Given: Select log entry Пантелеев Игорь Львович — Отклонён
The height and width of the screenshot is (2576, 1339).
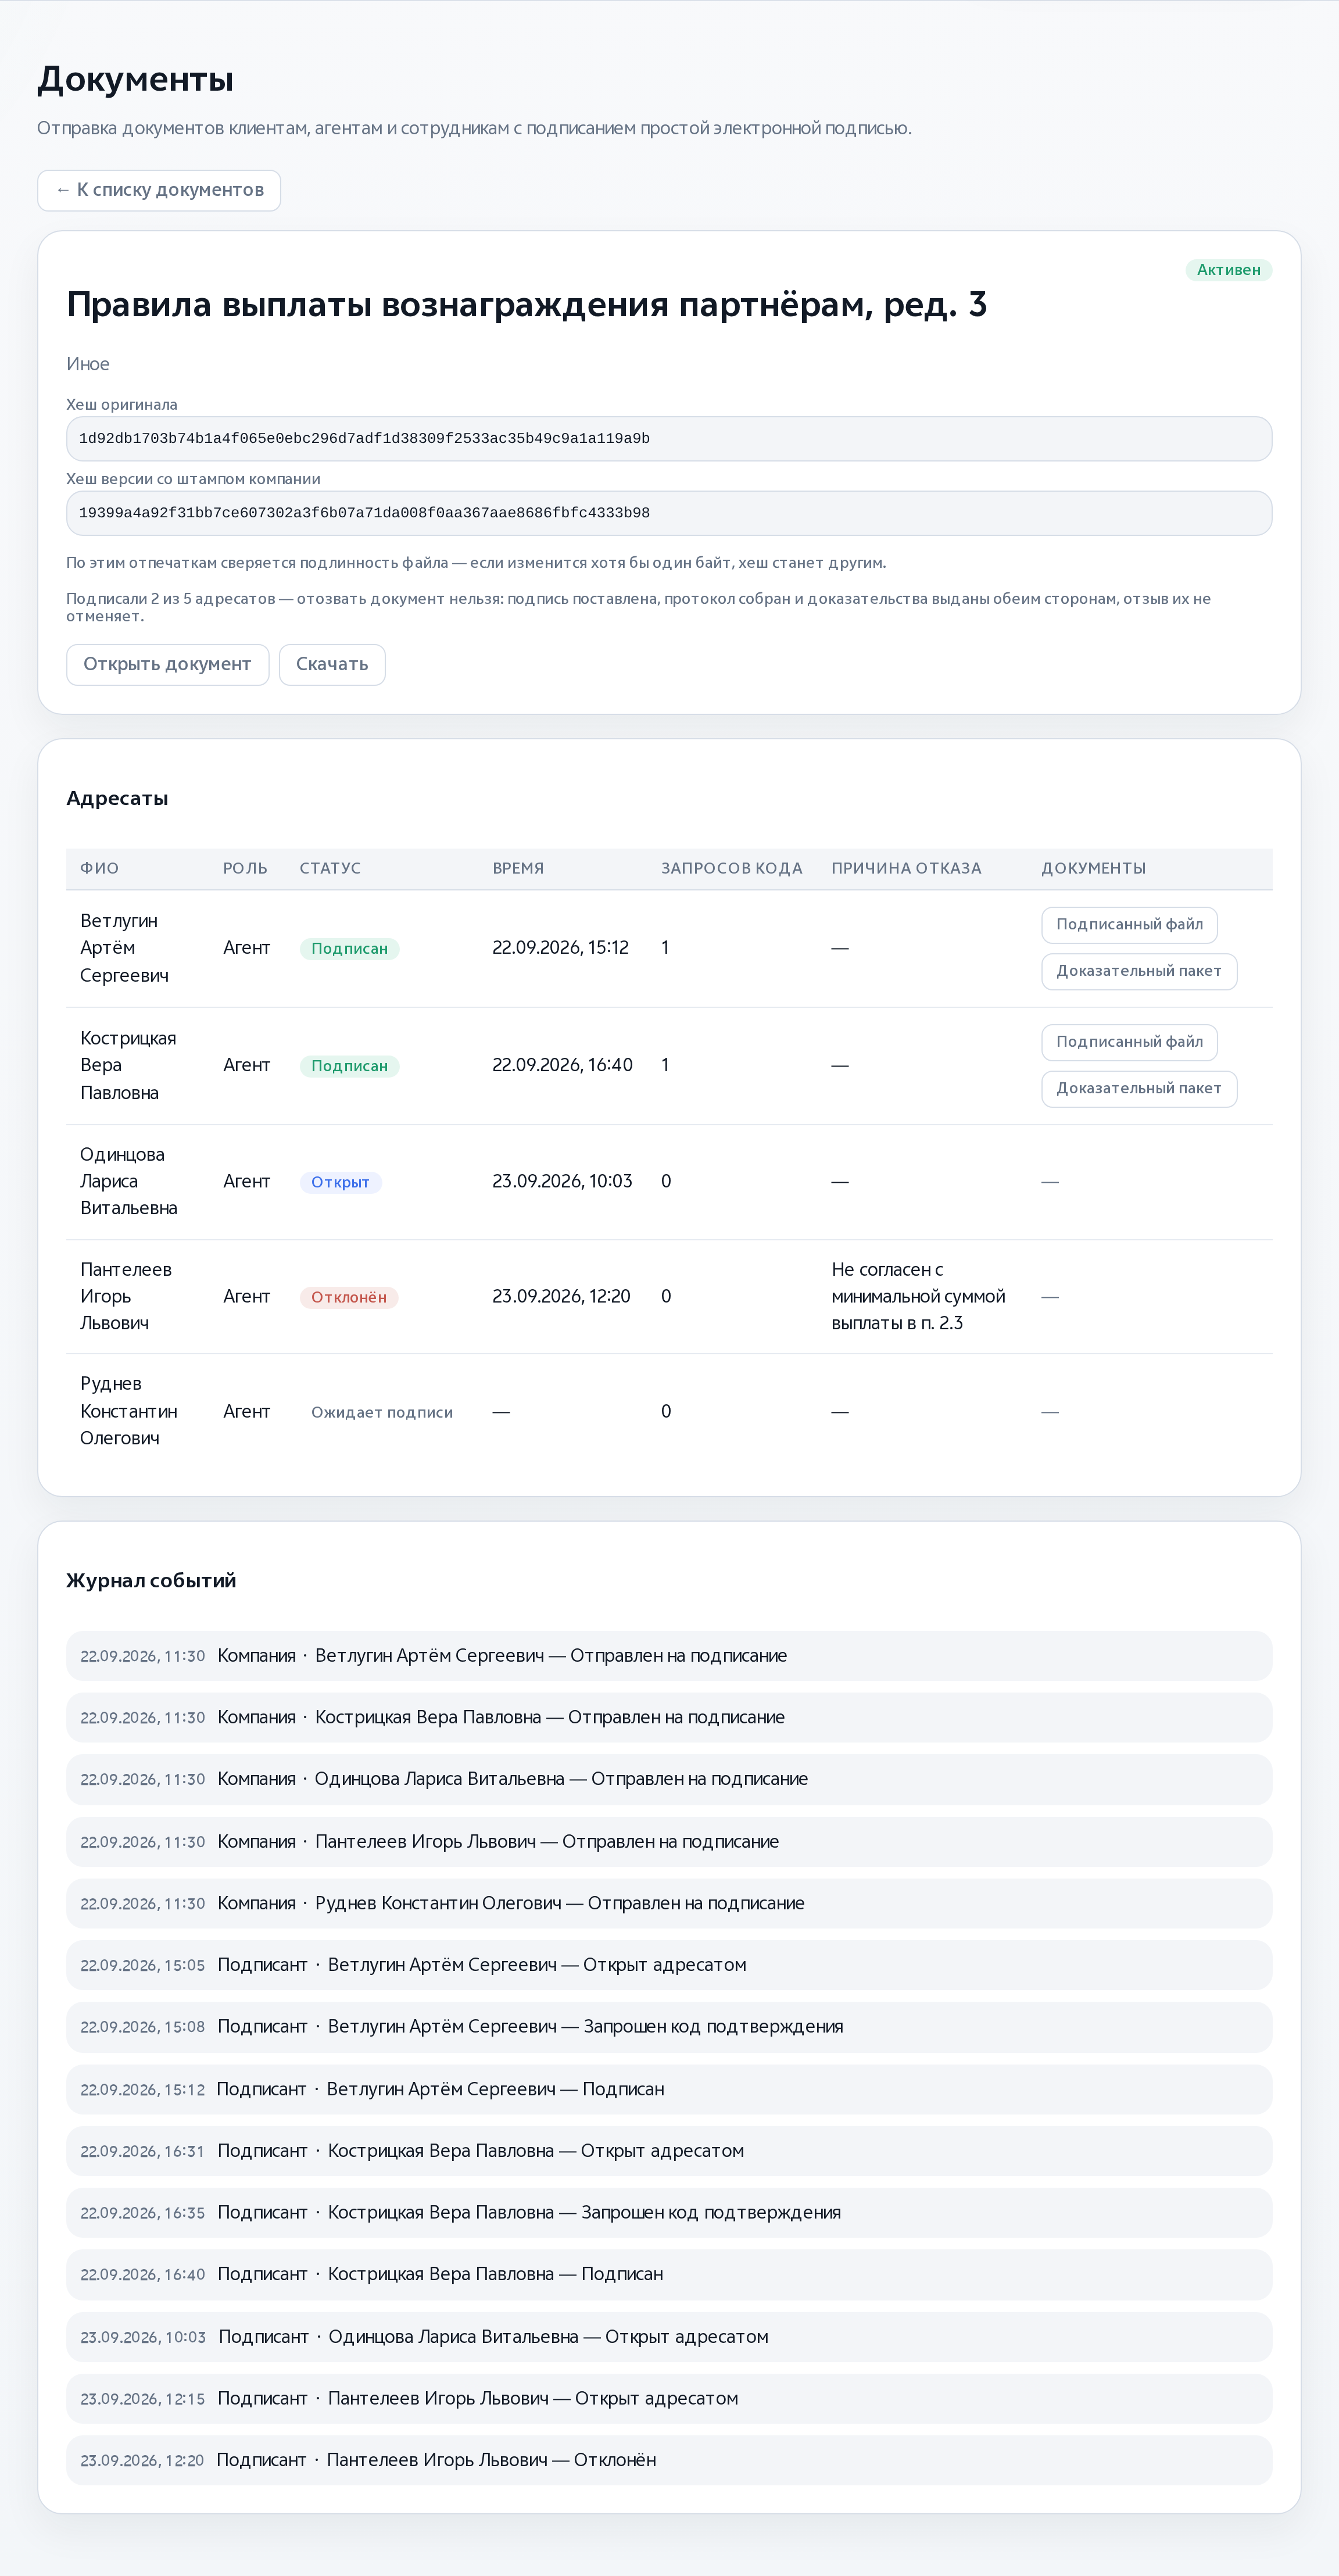Looking at the screenshot, I should [669, 2460].
